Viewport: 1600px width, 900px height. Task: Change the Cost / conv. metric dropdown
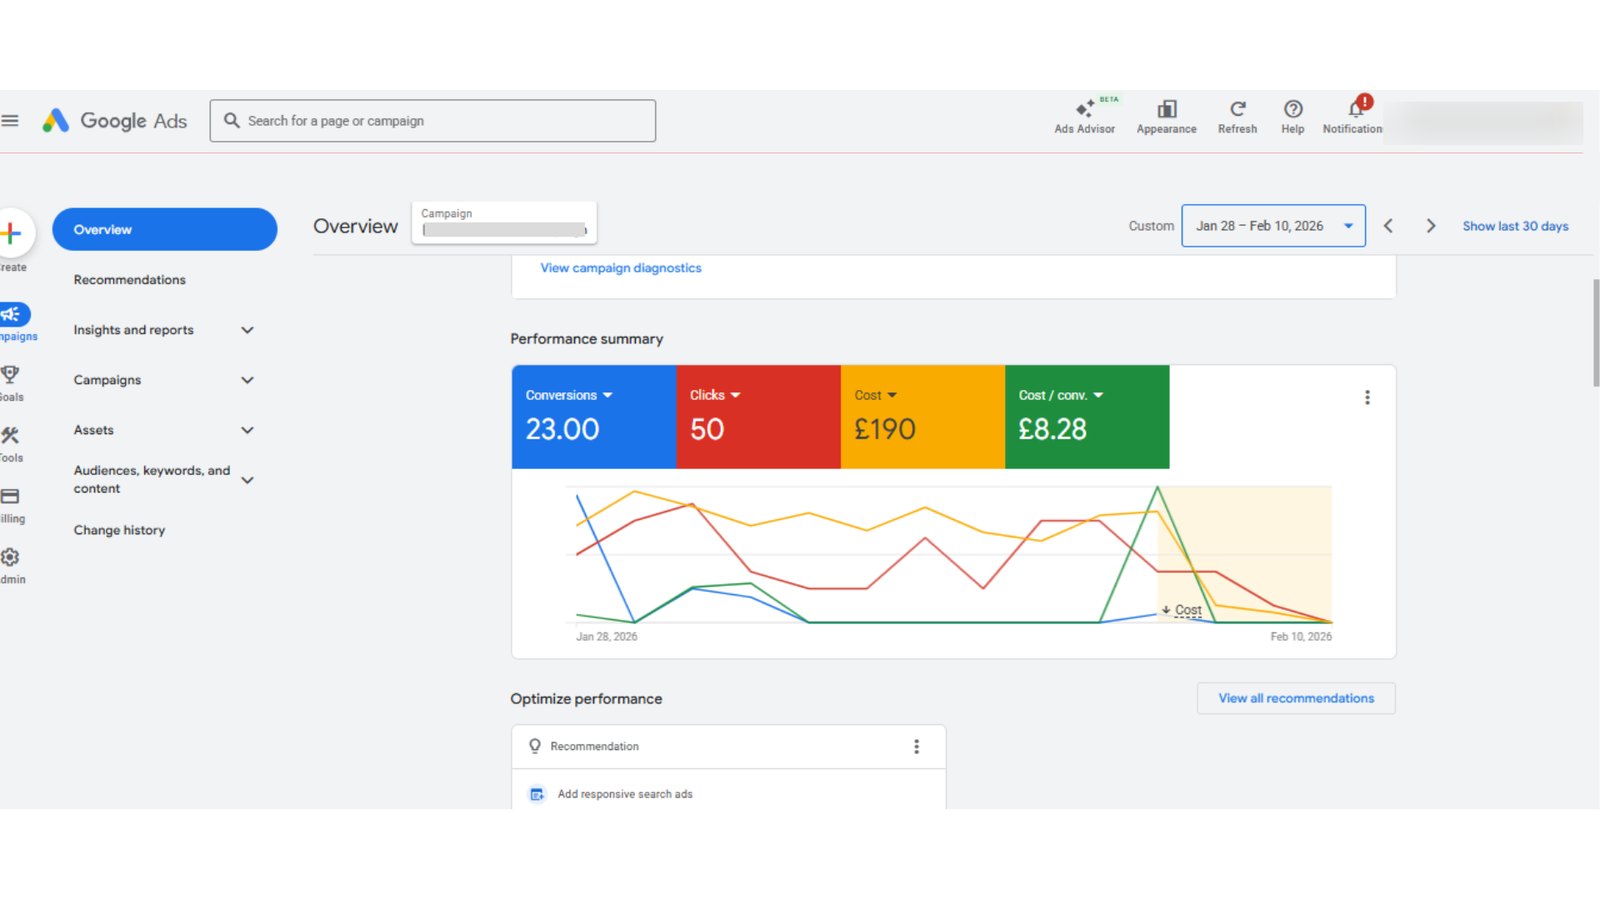(x=1061, y=395)
